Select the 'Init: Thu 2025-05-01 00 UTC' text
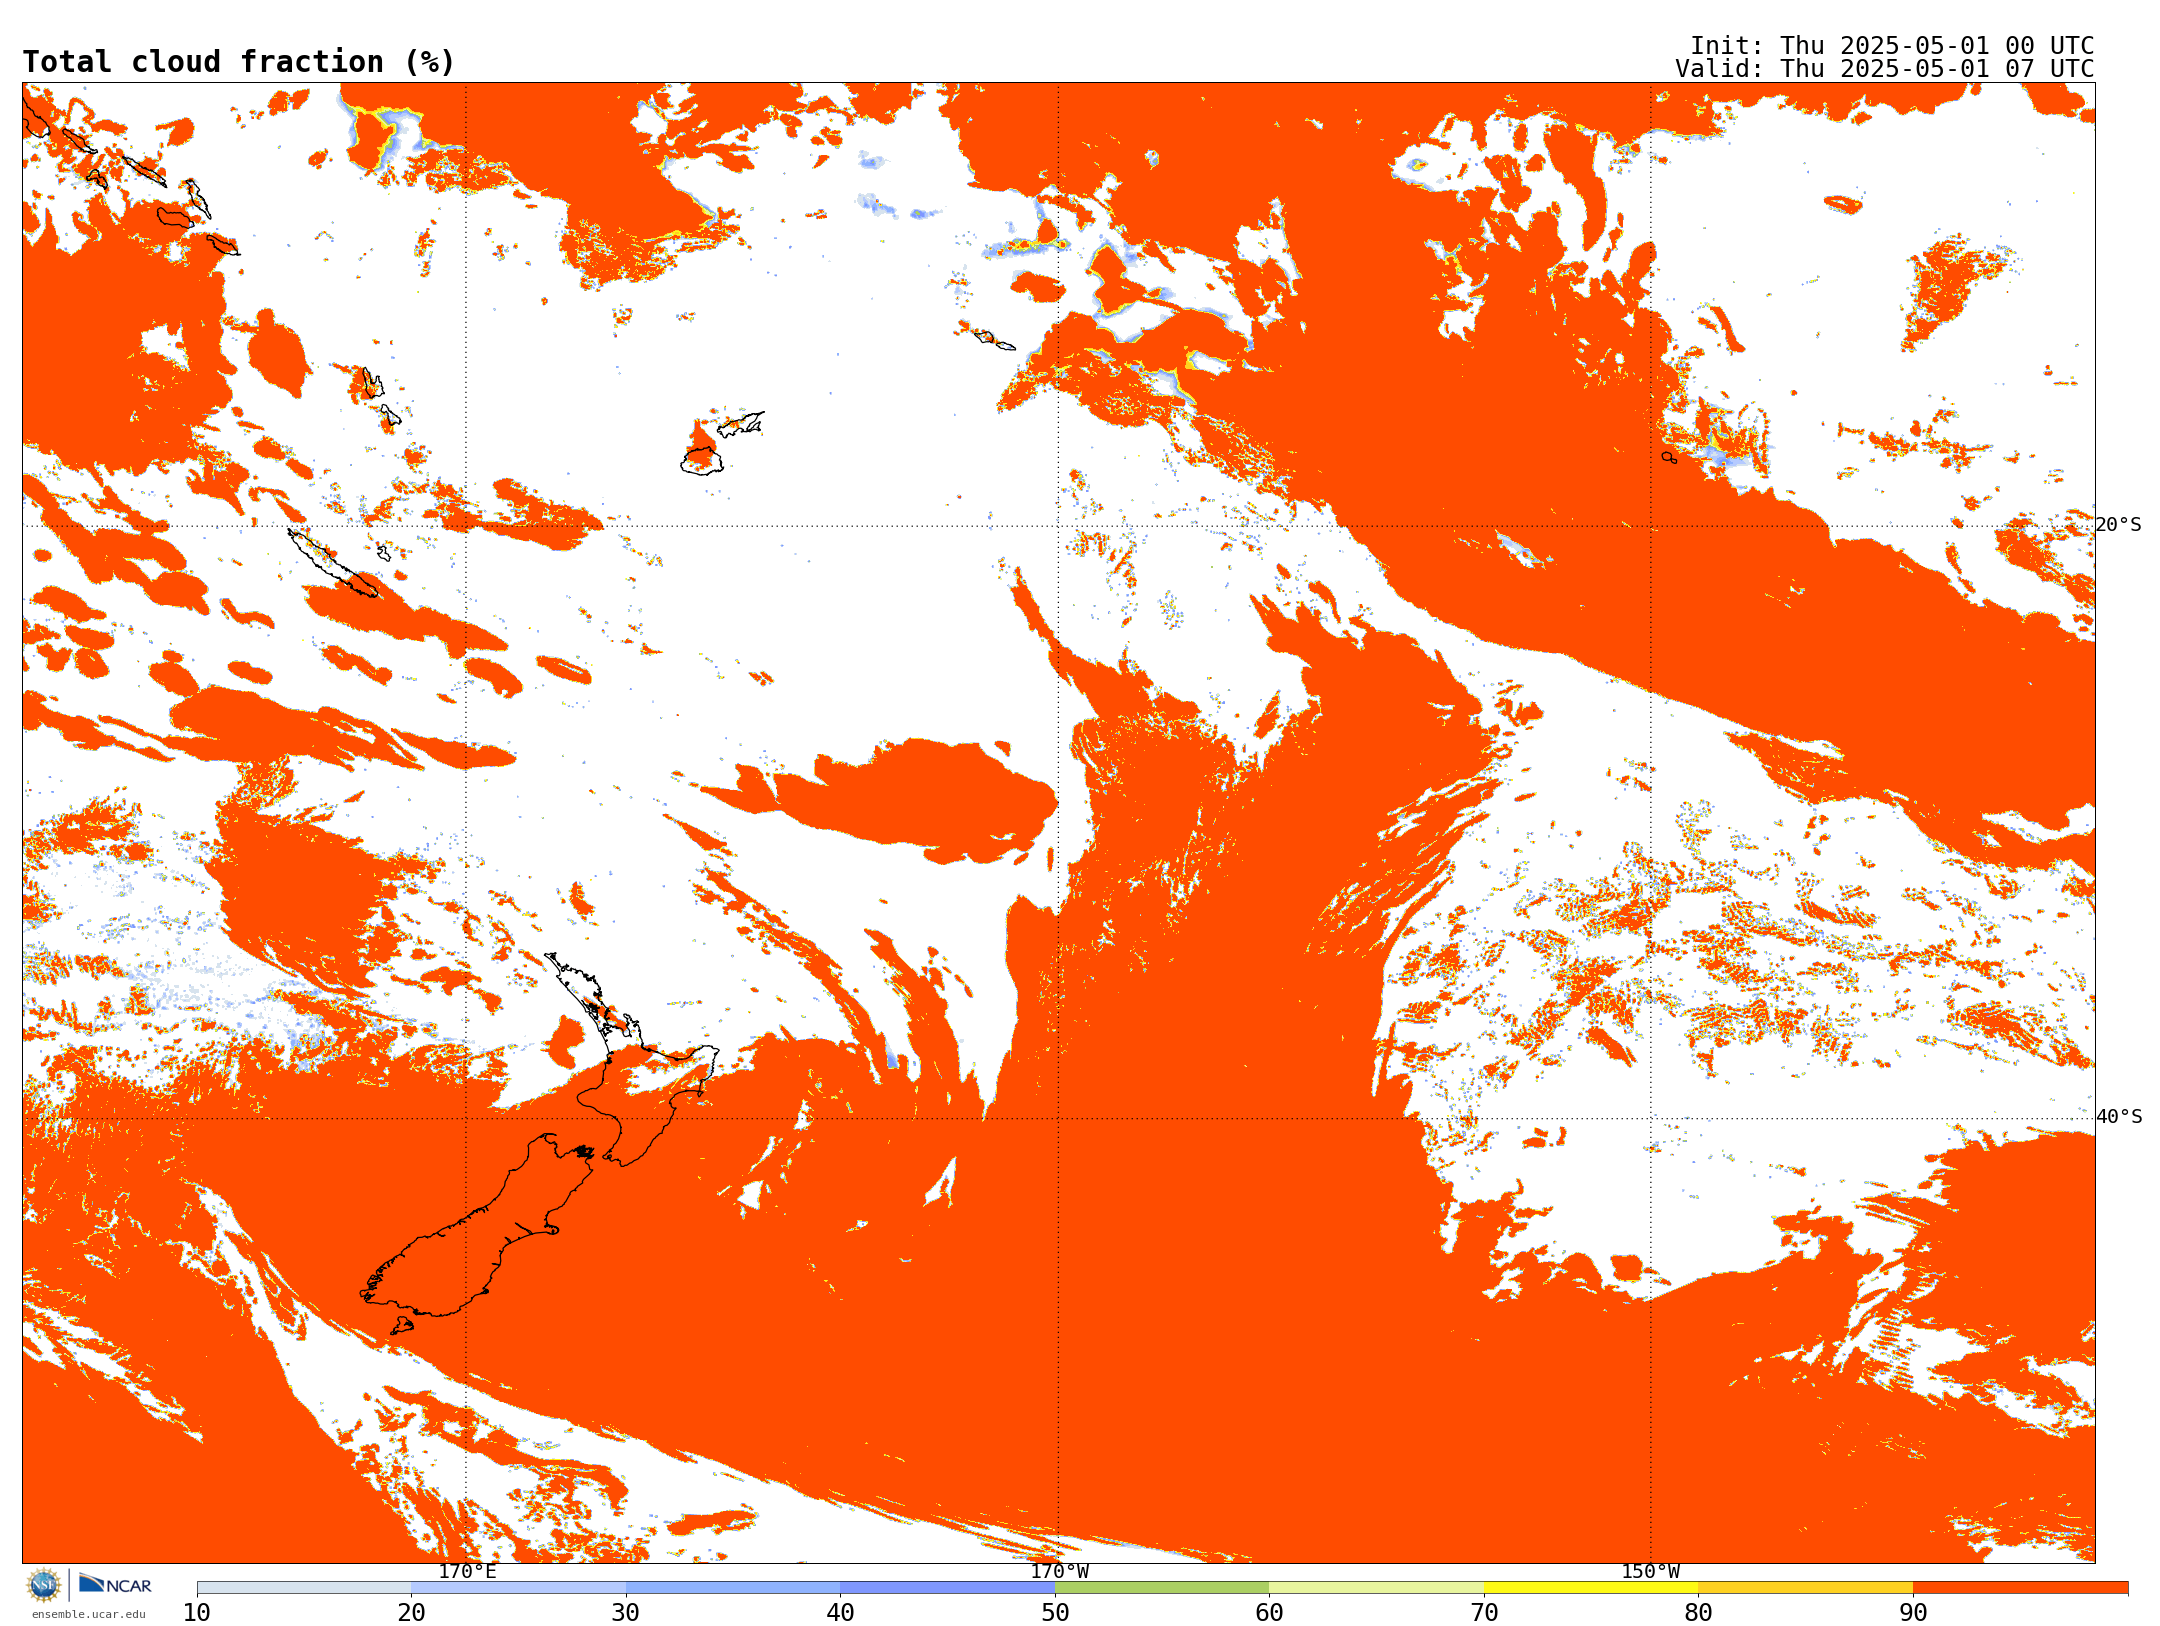The height and width of the screenshot is (1626, 2160). (x=1892, y=46)
